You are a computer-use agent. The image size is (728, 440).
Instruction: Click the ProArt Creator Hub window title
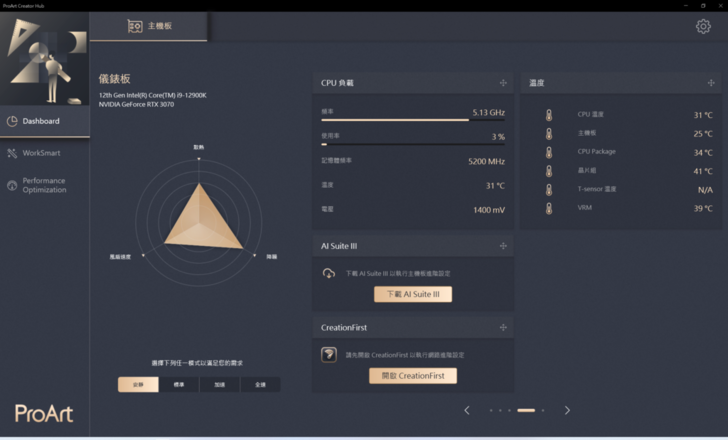coord(23,6)
